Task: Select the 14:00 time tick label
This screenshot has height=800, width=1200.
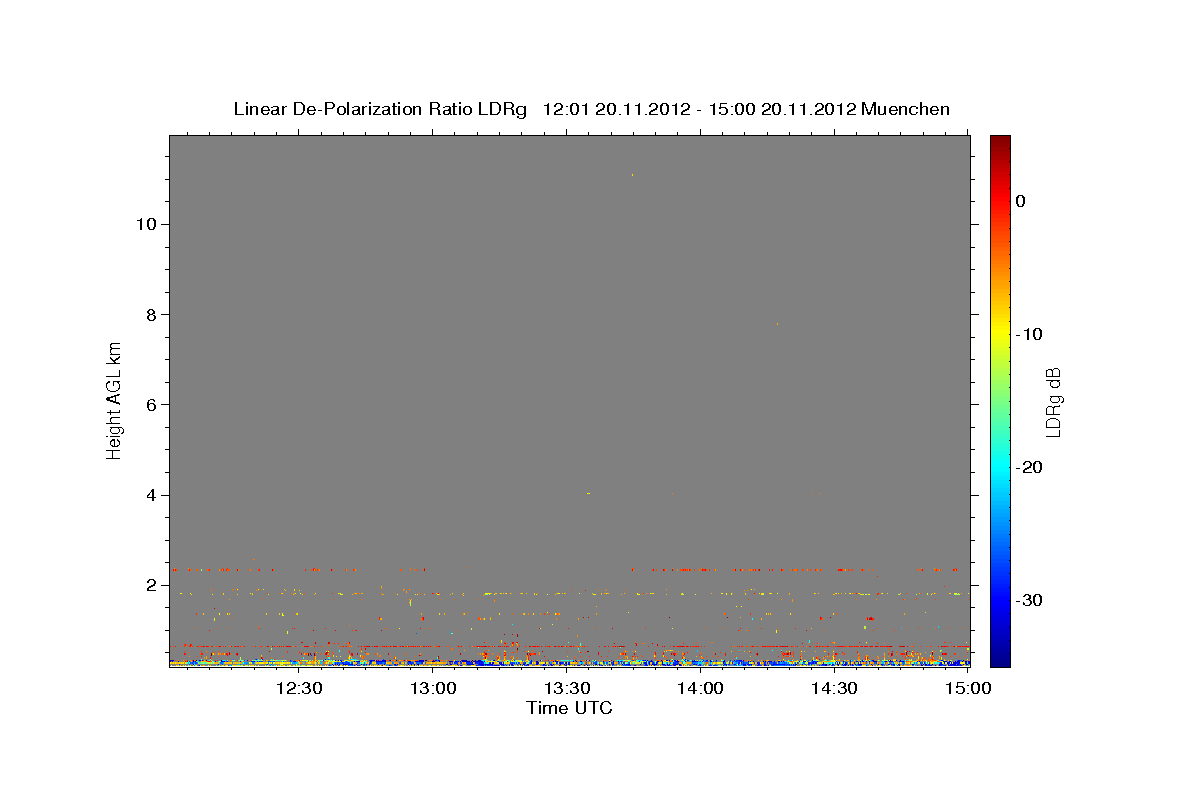Action: (700, 688)
